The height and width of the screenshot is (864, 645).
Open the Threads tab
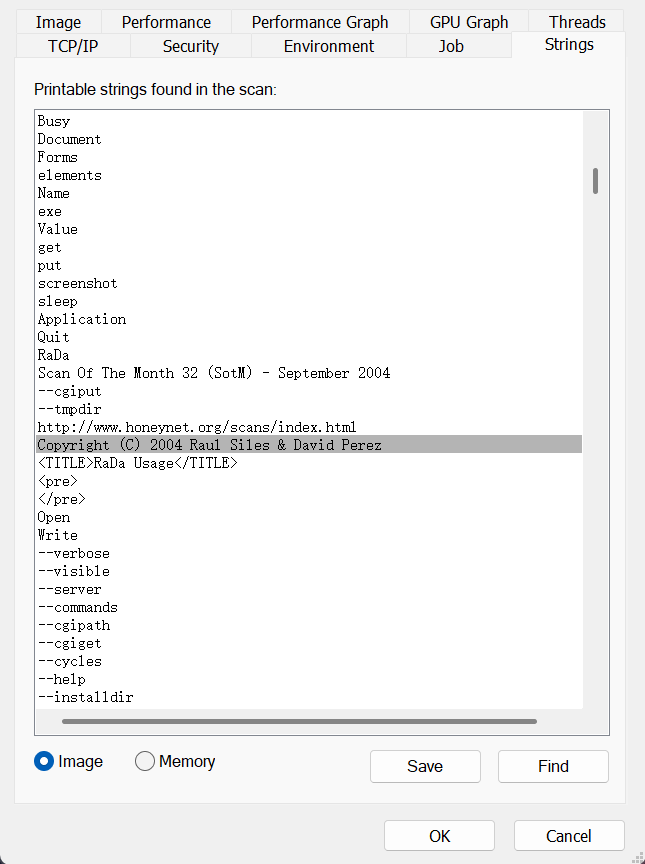pos(577,22)
